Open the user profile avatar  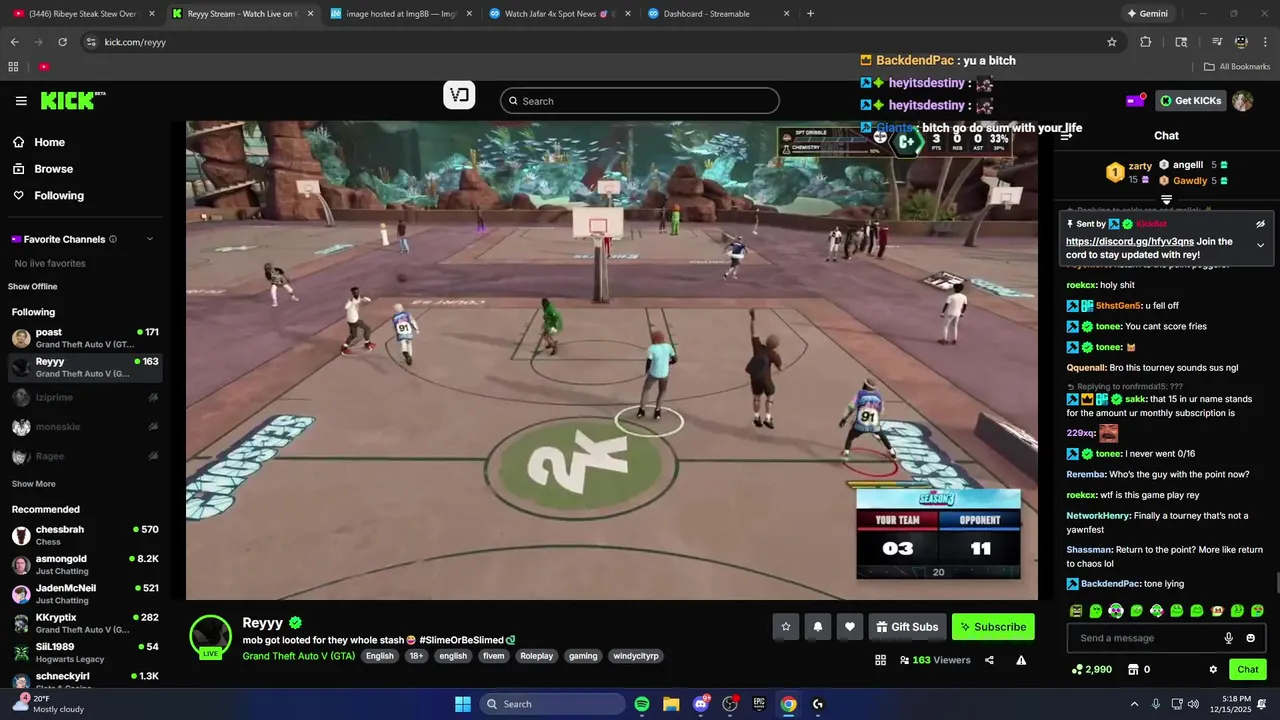[x=1242, y=101]
